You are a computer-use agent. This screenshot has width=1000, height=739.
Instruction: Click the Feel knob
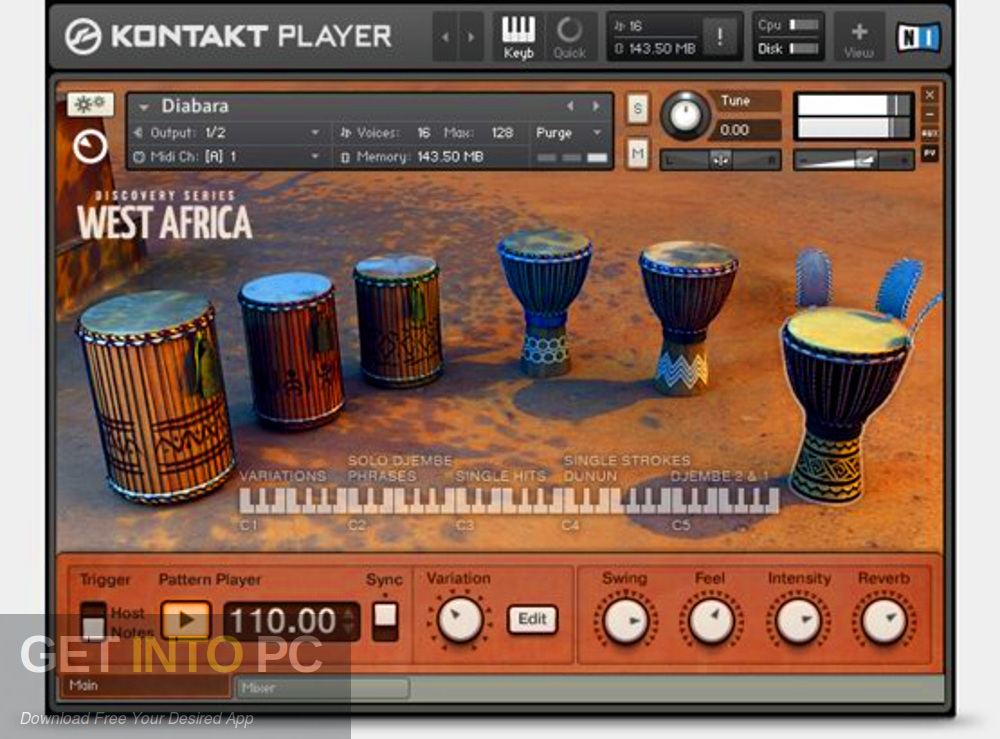tap(711, 620)
